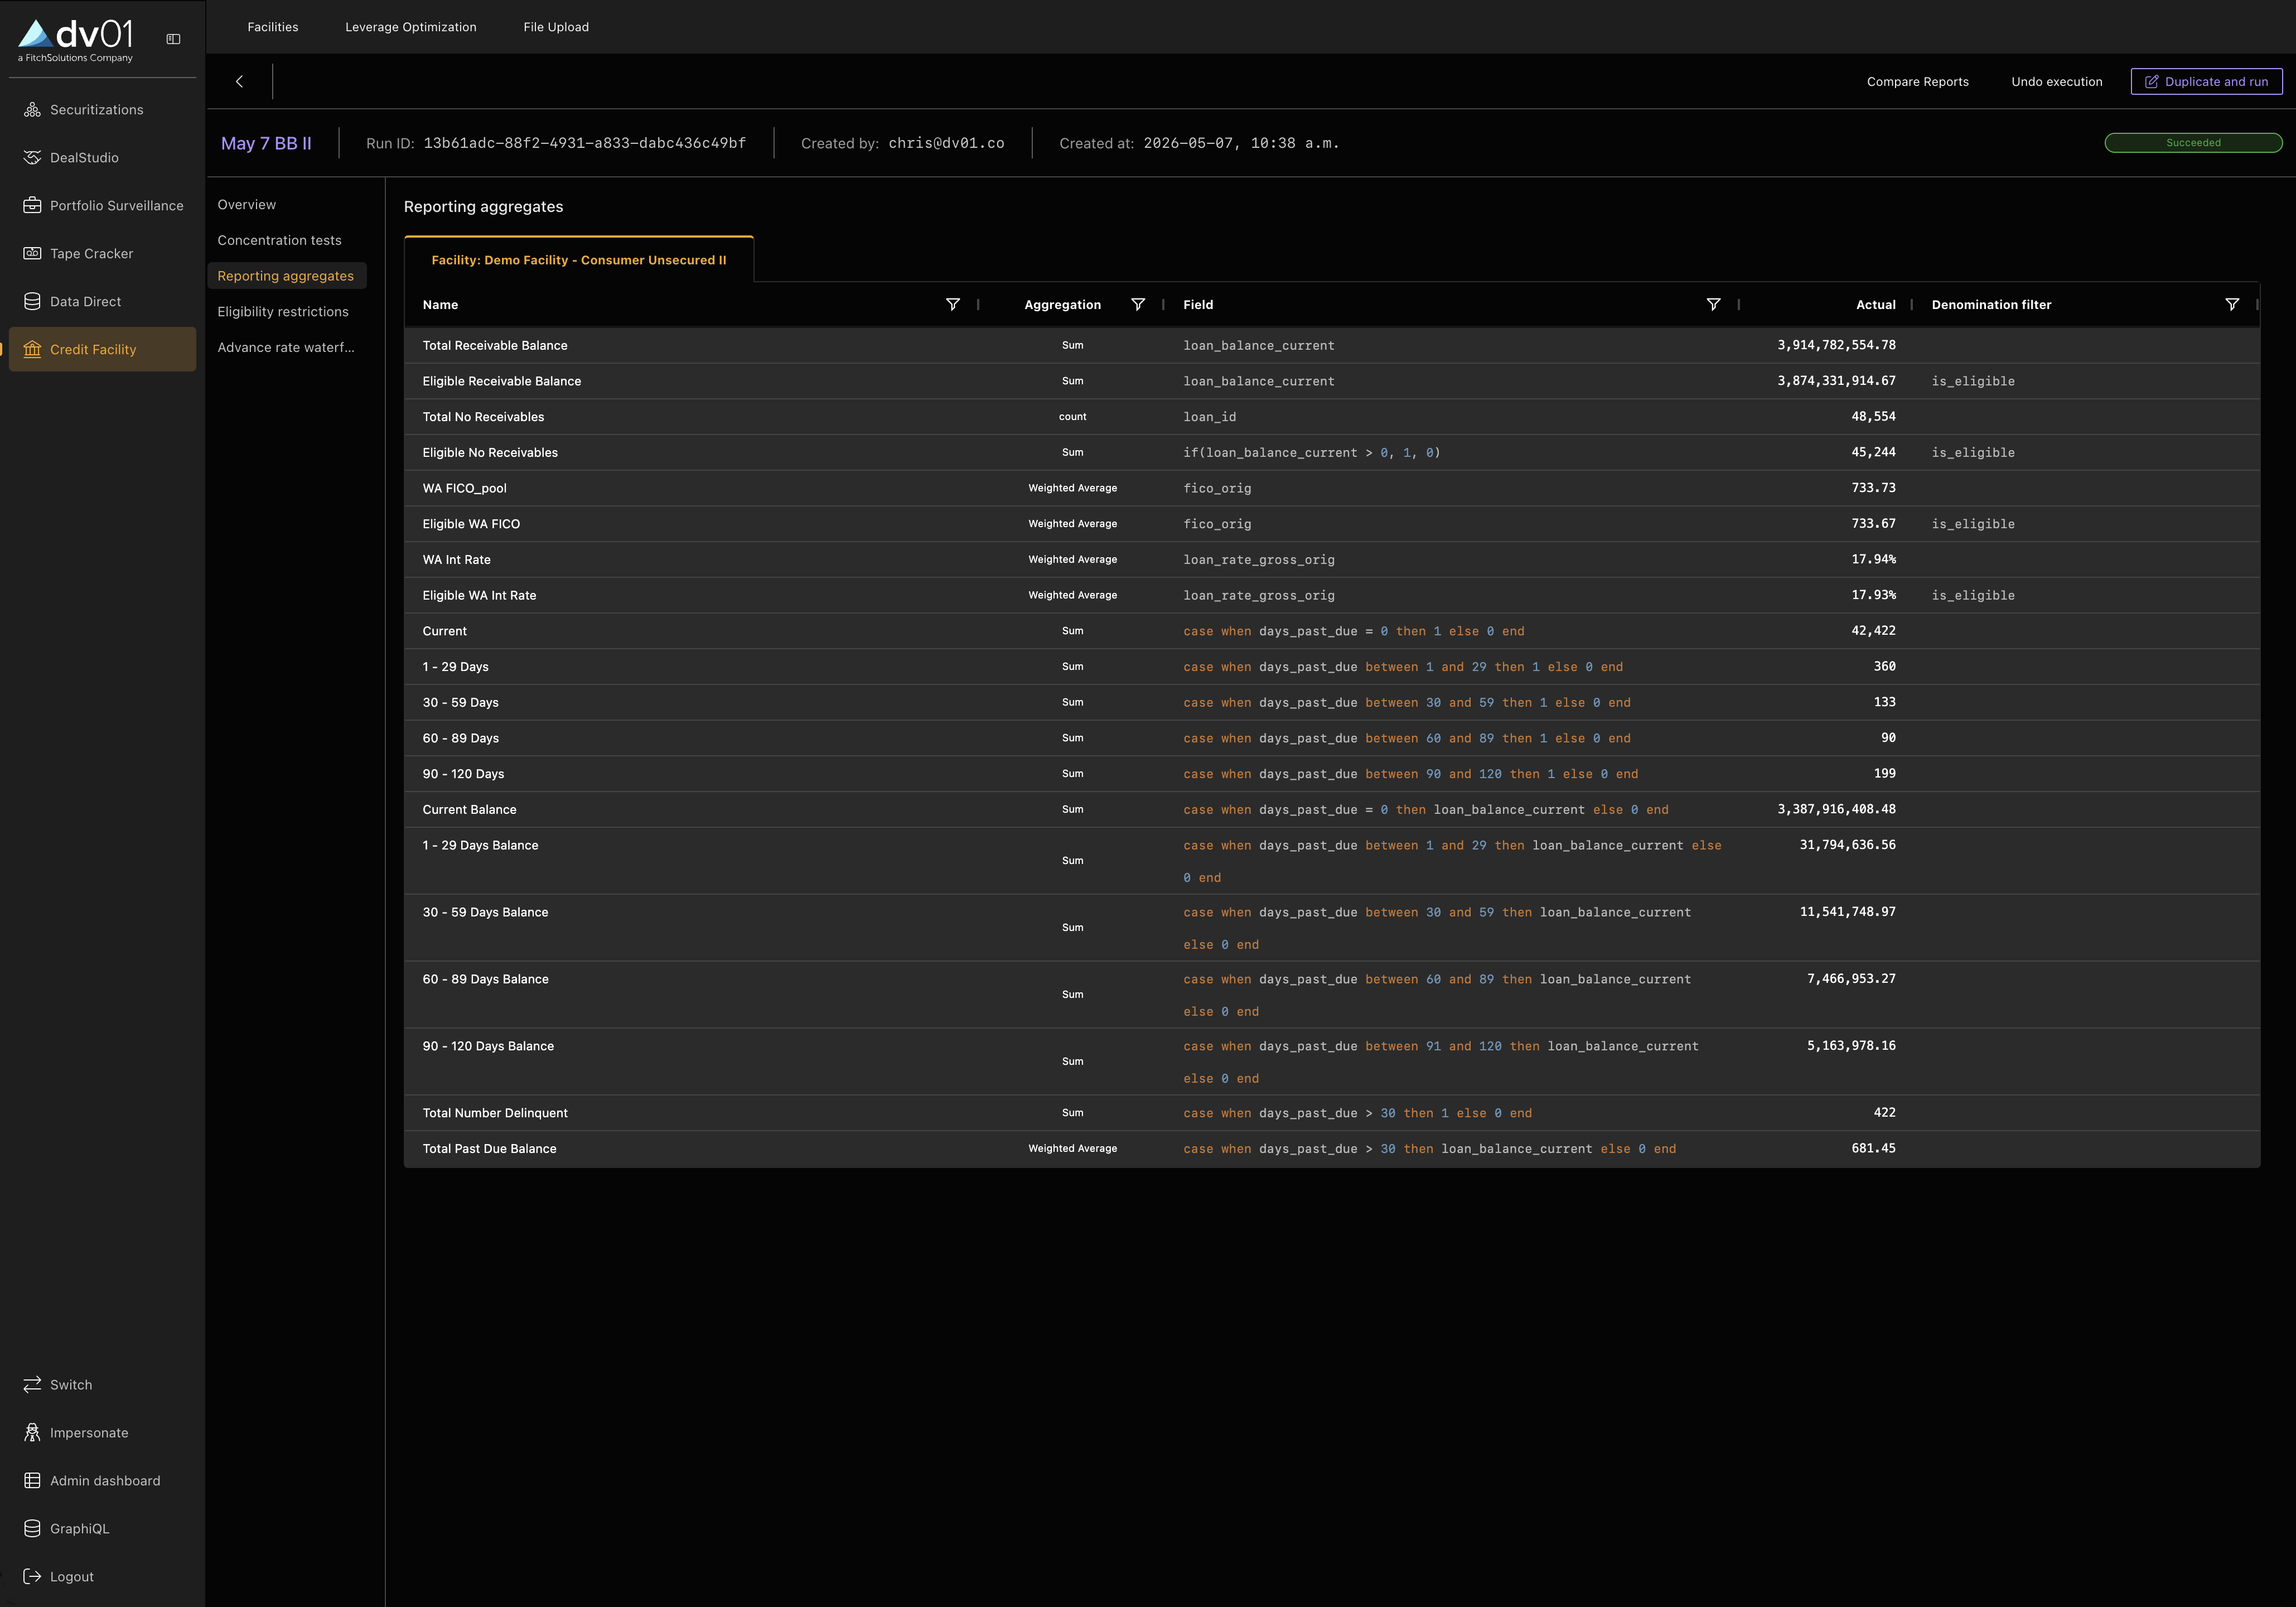The image size is (2296, 1607).
Task: Click the 42,422 actual value
Action: coord(1873,631)
